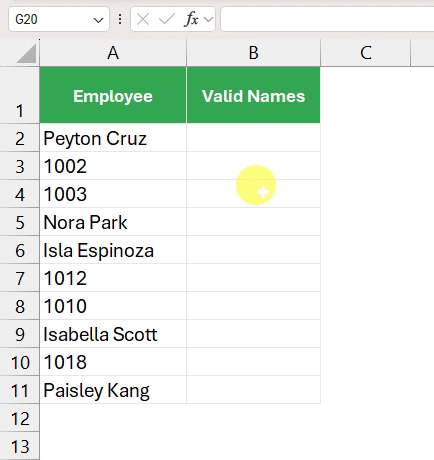This screenshot has width=434, height=460.
Task: Click the Enter checkmark icon in formula bar
Action: pyautogui.click(x=167, y=19)
